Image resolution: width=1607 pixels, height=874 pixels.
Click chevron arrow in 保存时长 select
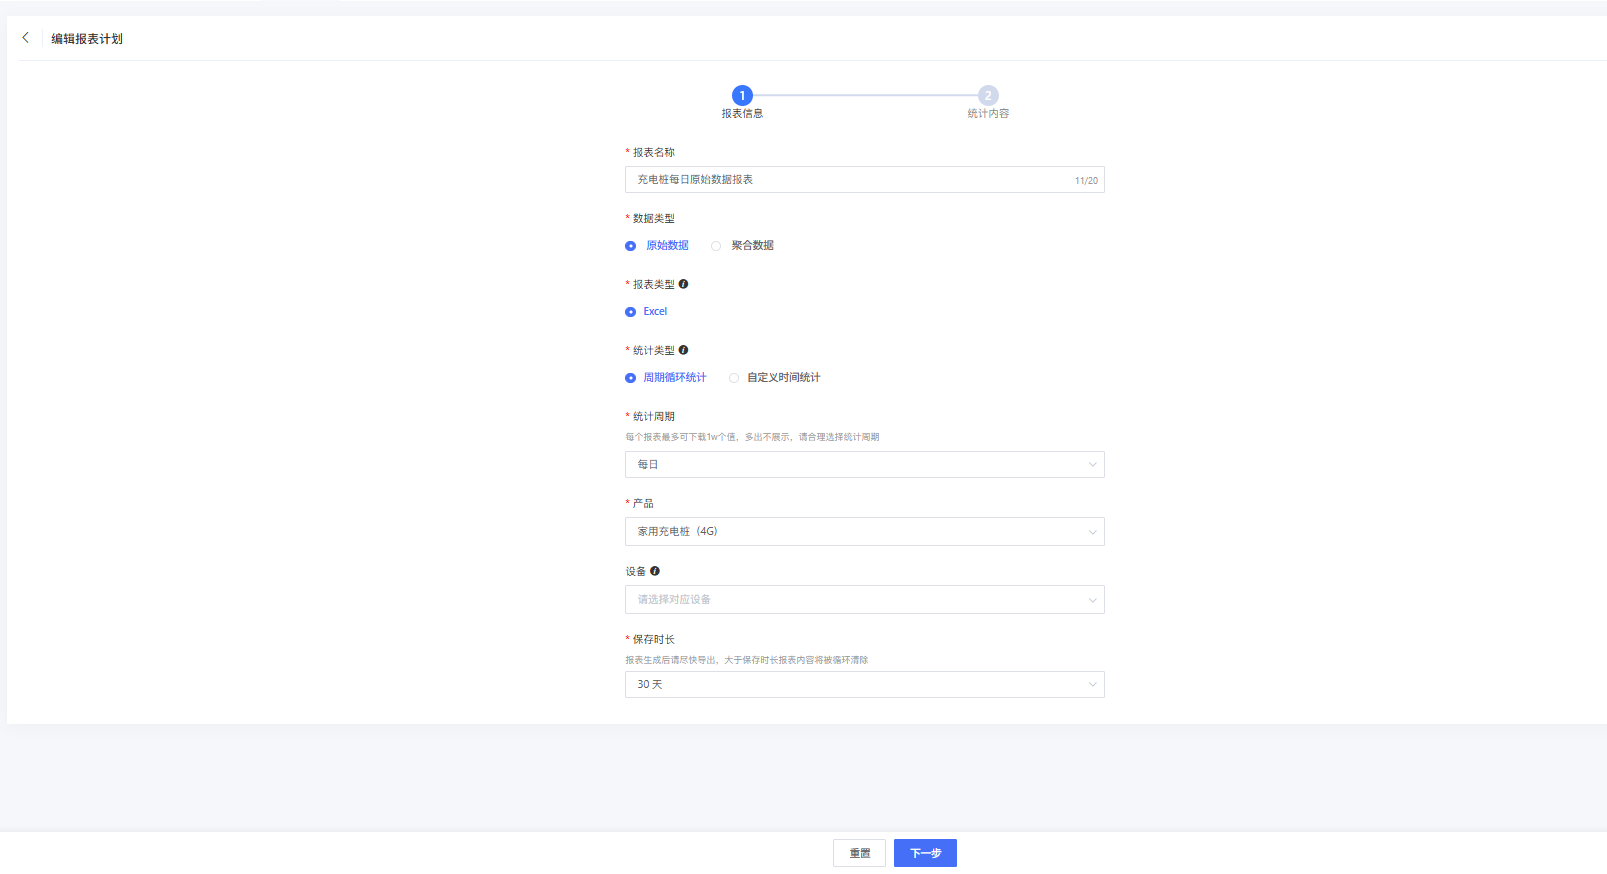click(x=1092, y=685)
